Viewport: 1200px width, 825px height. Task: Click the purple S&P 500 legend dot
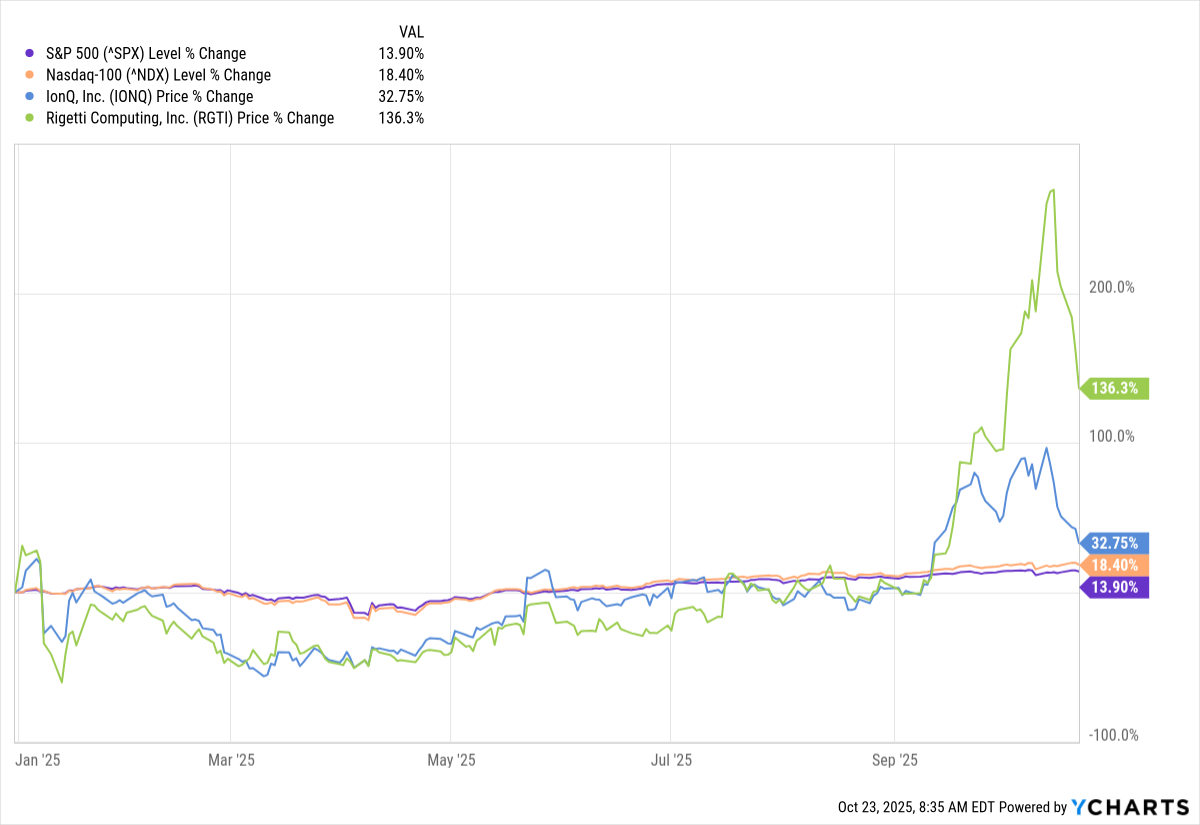[28, 53]
